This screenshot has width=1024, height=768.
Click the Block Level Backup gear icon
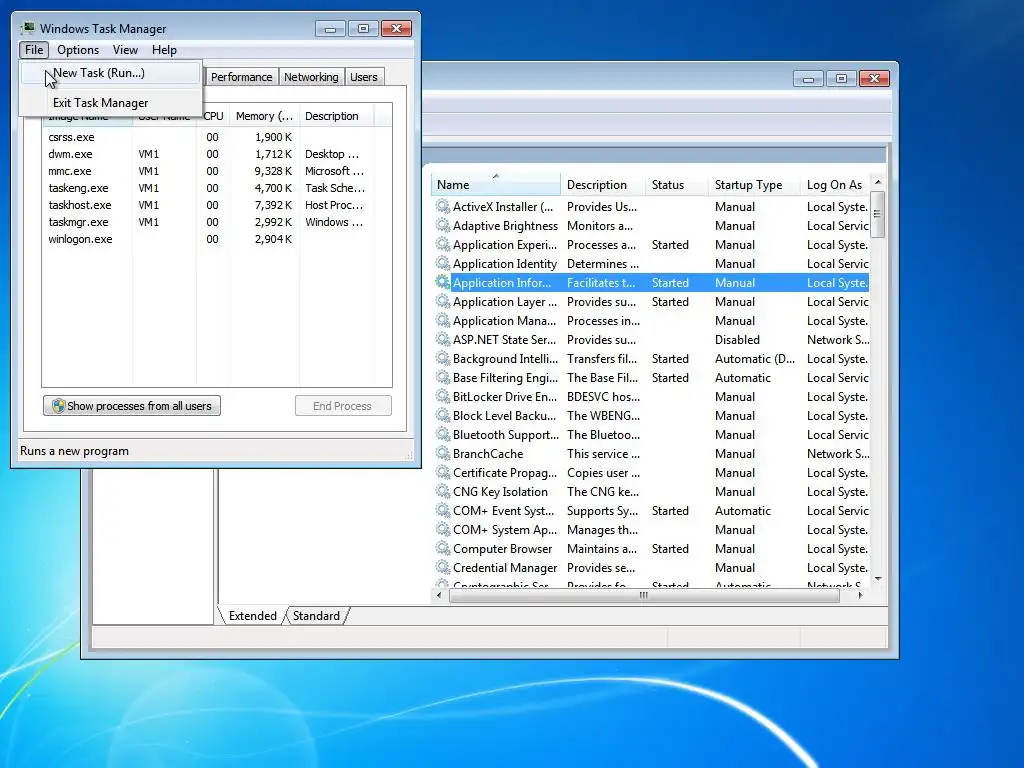click(x=443, y=415)
